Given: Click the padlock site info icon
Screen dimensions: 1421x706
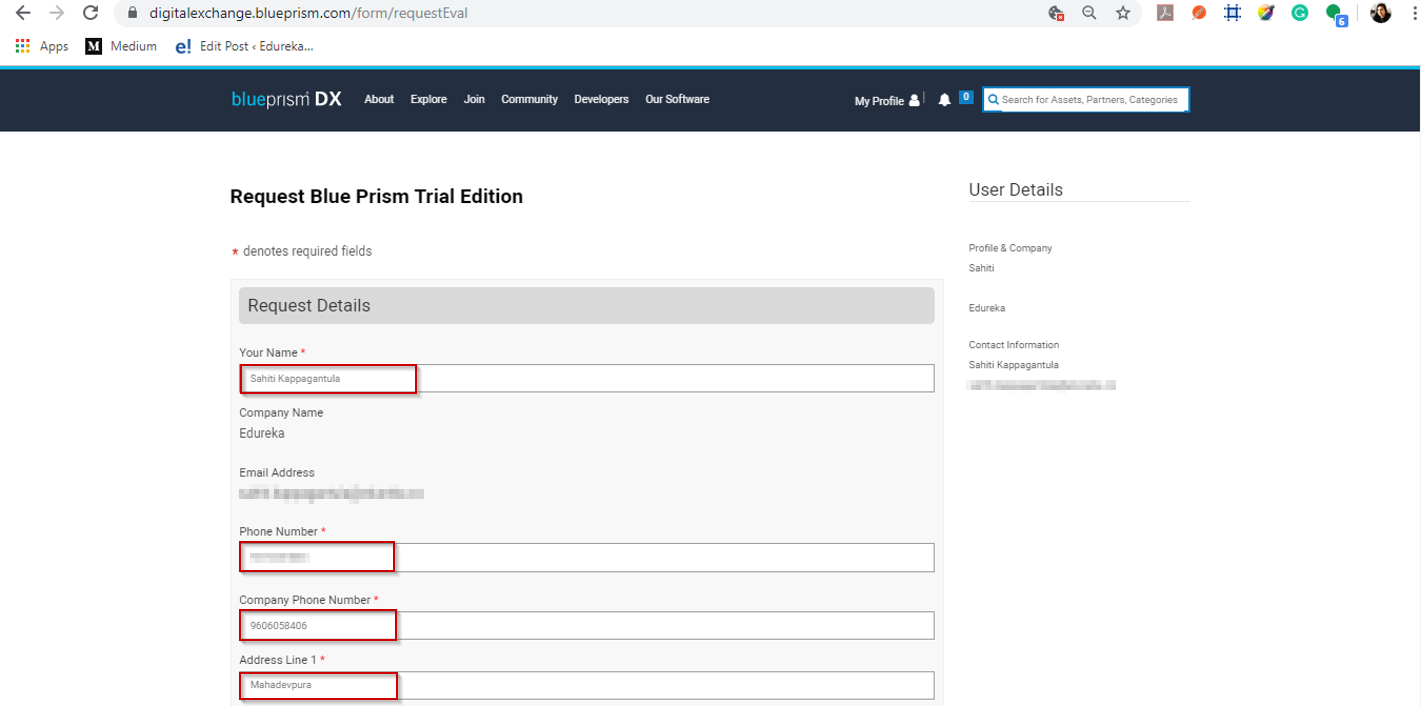Looking at the screenshot, I should [x=133, y=13].
